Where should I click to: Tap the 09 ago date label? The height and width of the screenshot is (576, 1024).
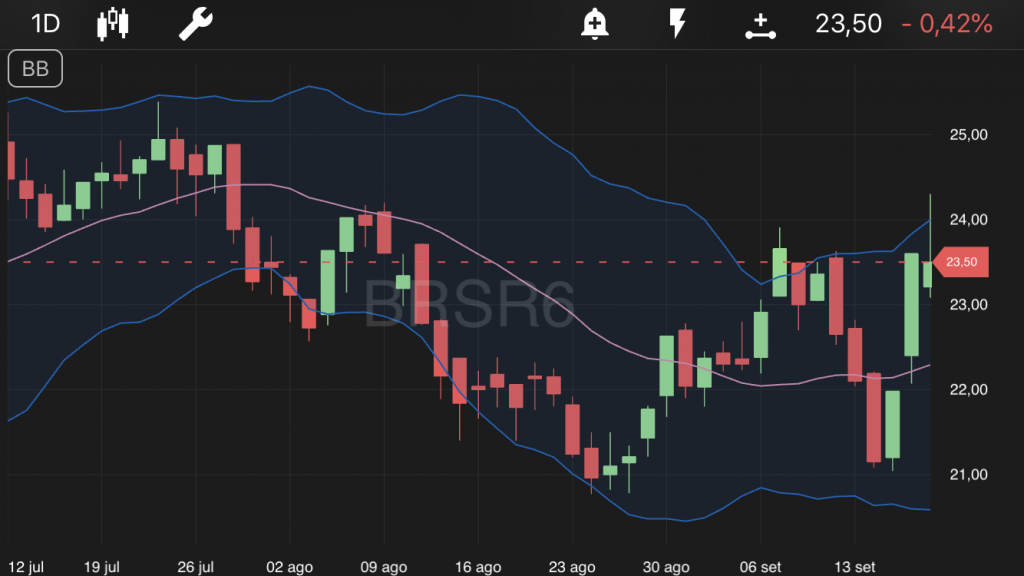click(383, 567)
